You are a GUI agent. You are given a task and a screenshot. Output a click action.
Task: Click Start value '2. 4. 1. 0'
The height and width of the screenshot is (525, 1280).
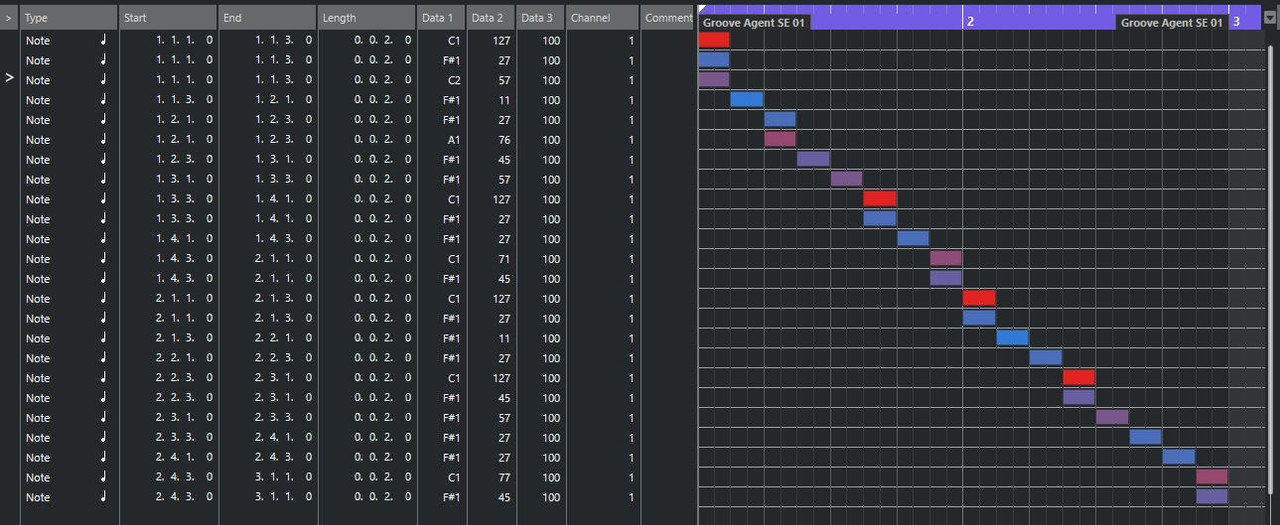pyautogui.click(x=184, y=457)
